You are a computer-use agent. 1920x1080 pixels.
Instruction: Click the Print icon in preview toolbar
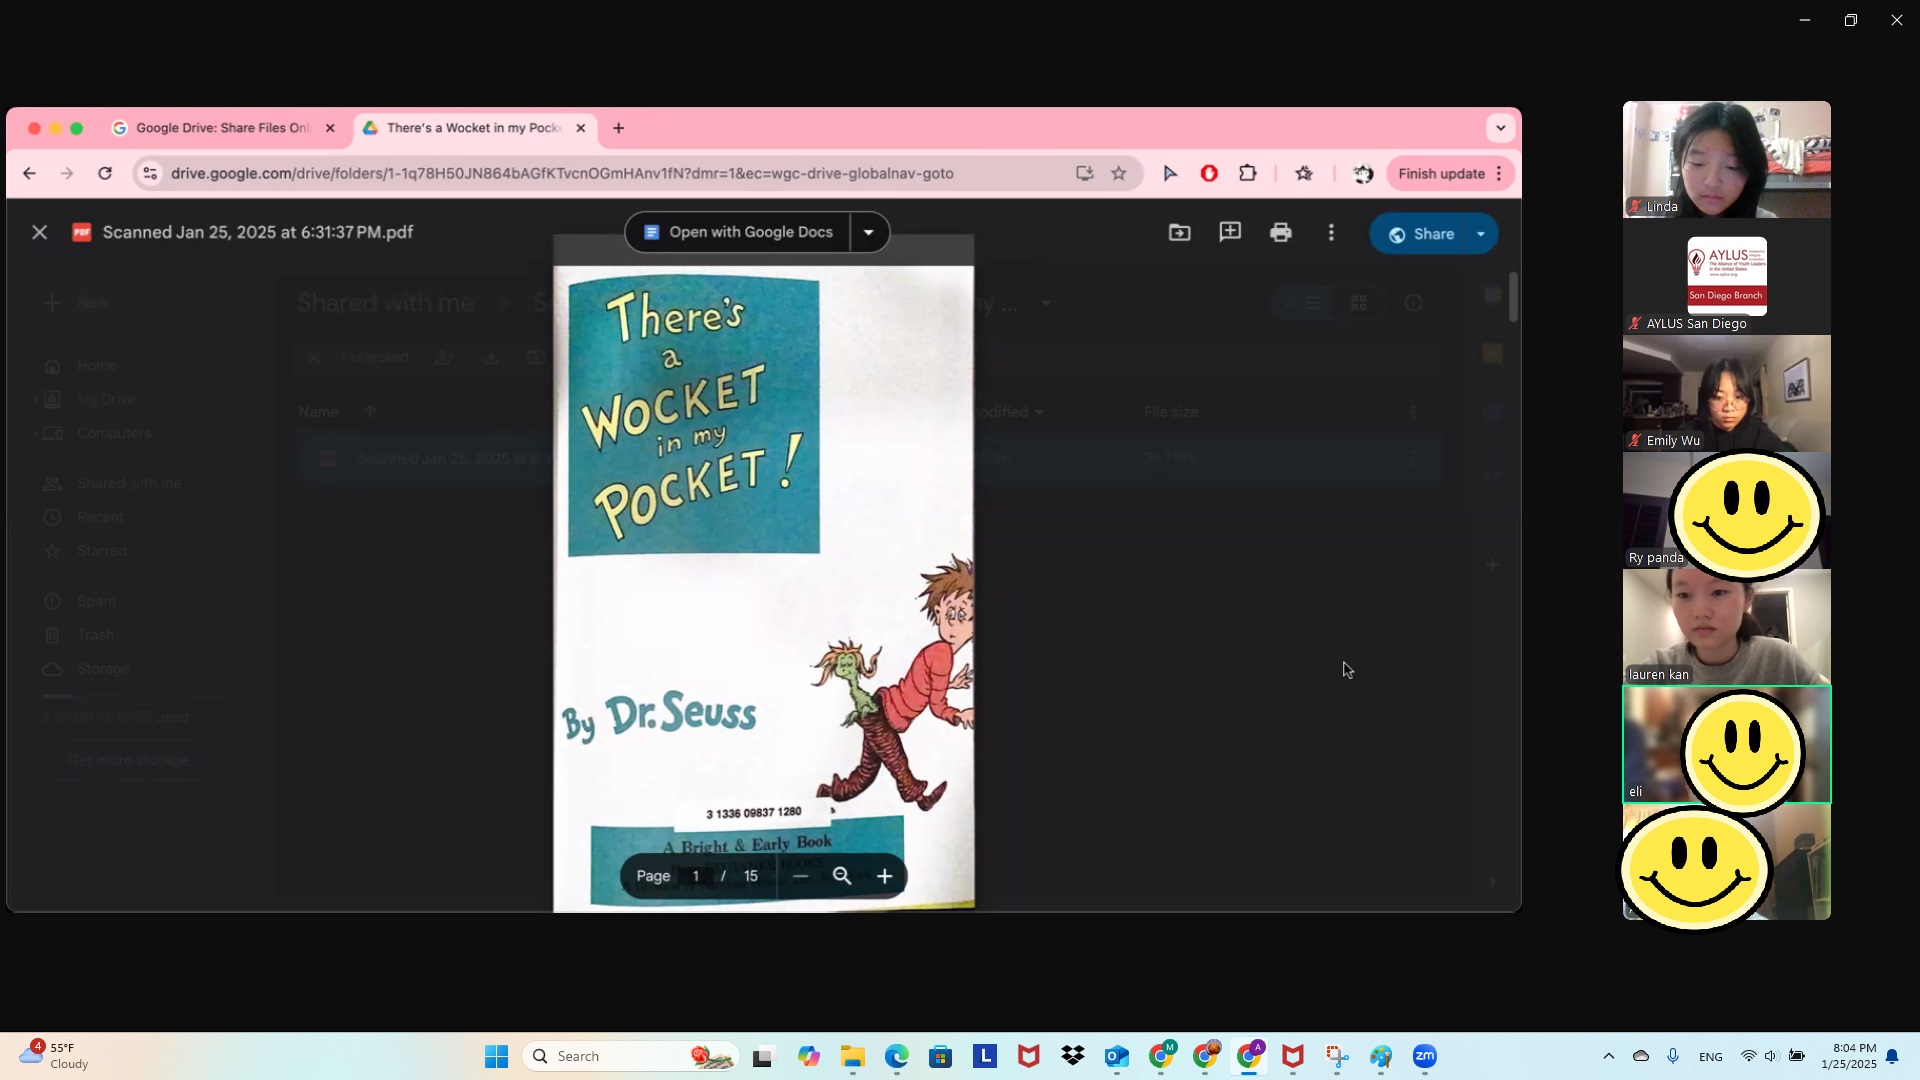(1281, 232)
